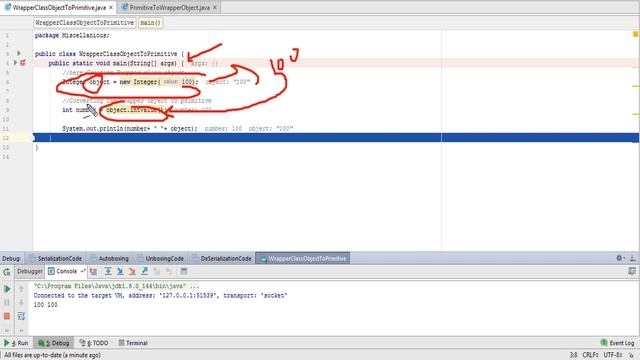This screenshot has height=360, width=640.
Task: Click yellow inspection warning indicator
Action: [x=635, y=34]
